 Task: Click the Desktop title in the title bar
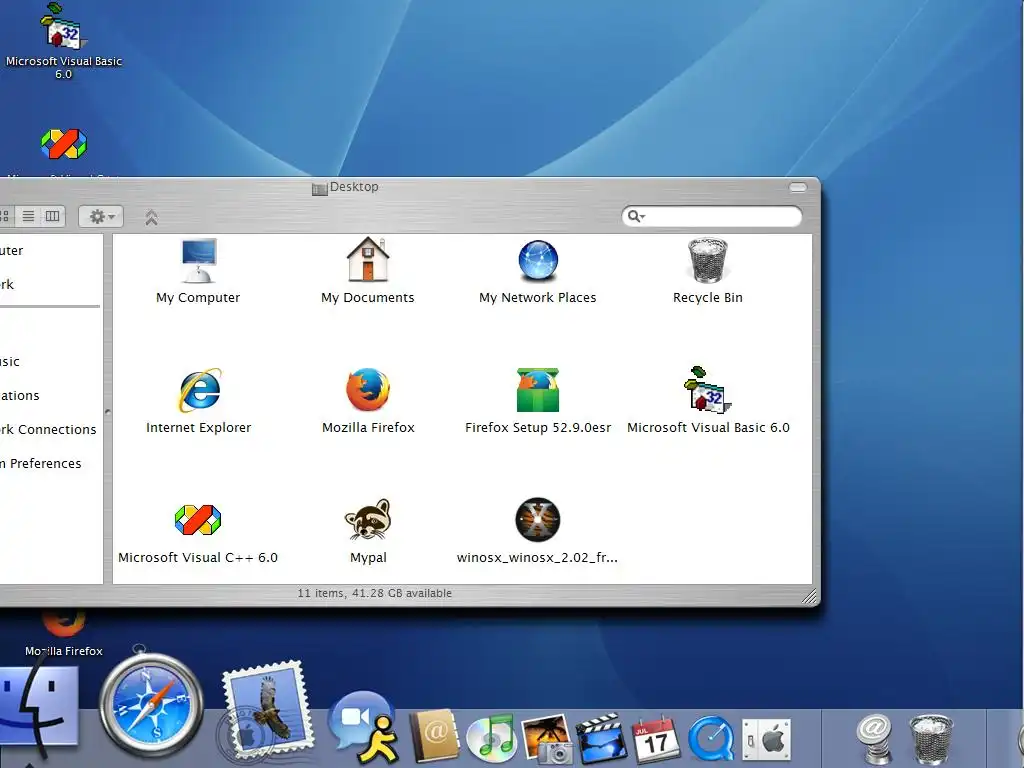tap(354, 187)
